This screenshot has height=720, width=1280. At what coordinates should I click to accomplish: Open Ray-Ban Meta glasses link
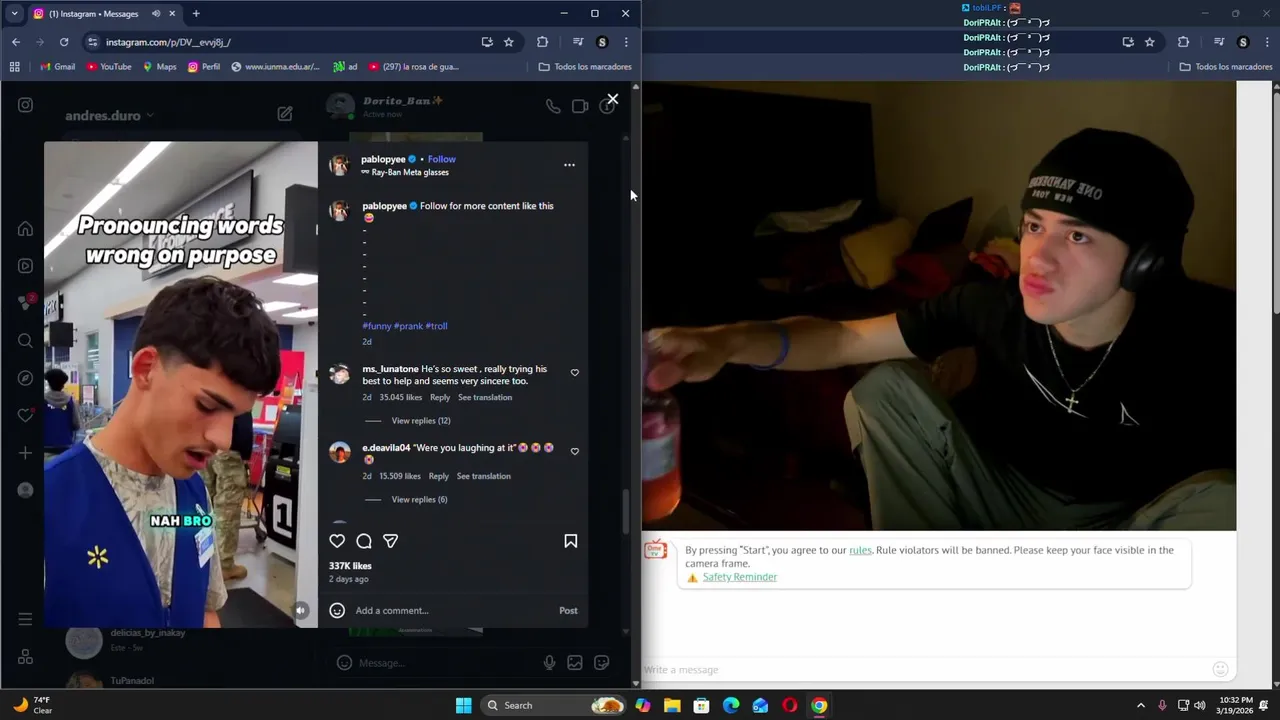410,172
